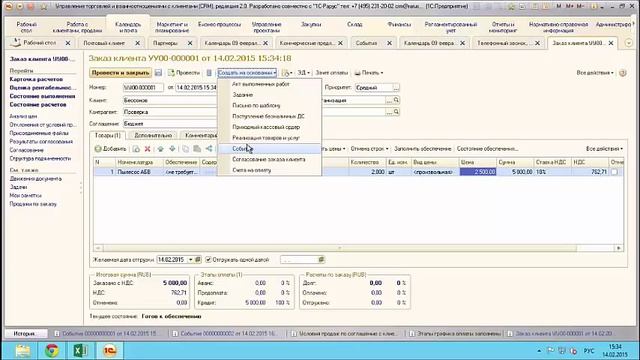
Task: Open the Закупки section in top menu
Action: click(311, 24)
